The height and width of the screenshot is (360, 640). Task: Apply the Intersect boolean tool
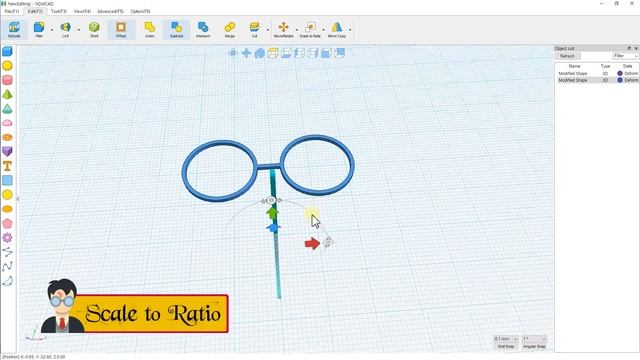click(x=203, y=30)
